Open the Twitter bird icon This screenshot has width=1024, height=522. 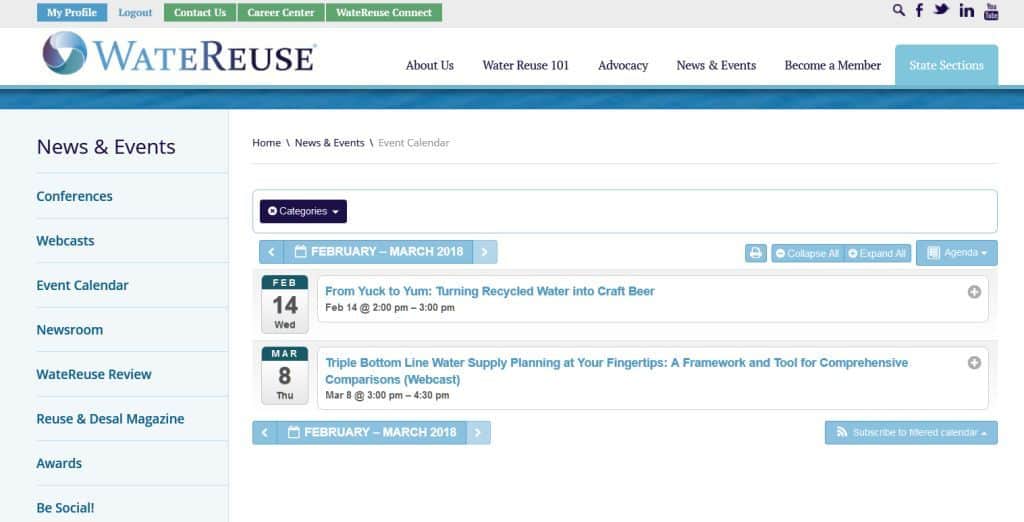[941, 11]
